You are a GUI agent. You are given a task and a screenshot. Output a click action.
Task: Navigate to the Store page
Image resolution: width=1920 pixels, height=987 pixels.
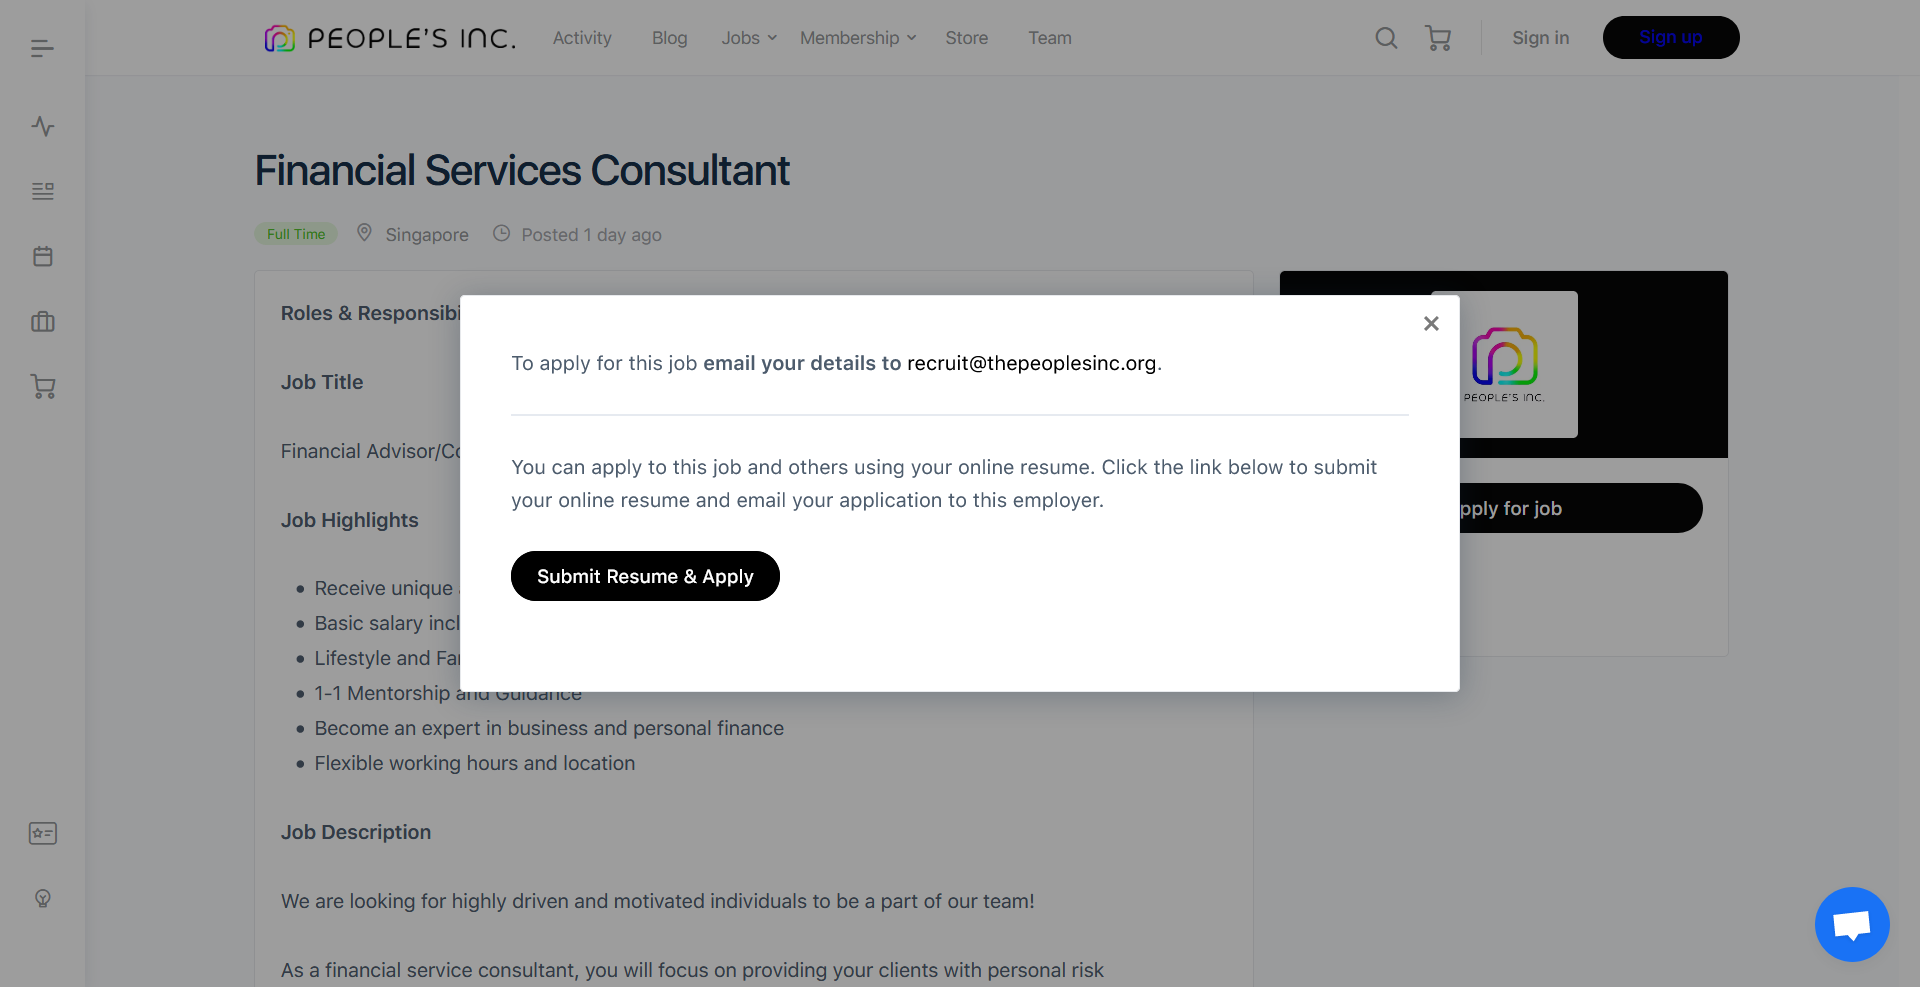pos(966,38)
